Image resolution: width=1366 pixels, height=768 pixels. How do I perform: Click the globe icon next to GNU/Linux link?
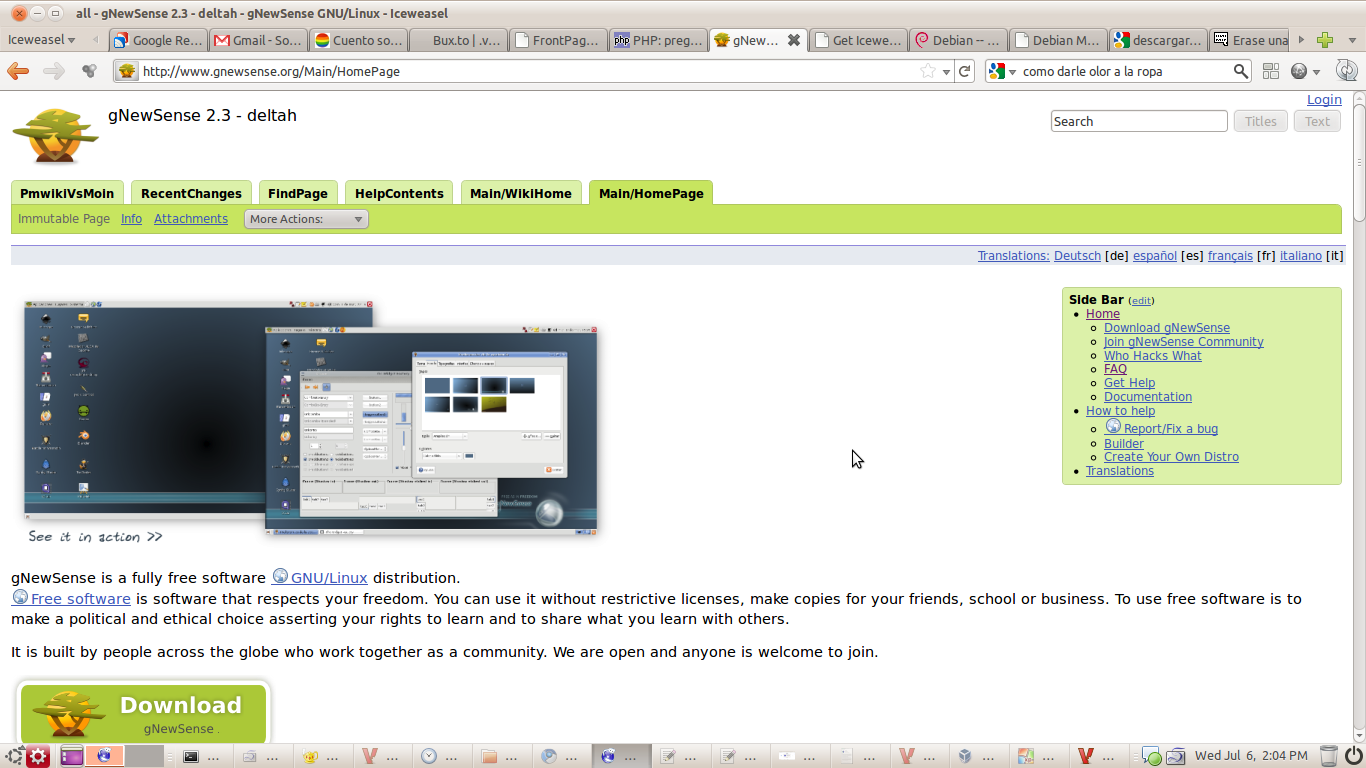280,576
